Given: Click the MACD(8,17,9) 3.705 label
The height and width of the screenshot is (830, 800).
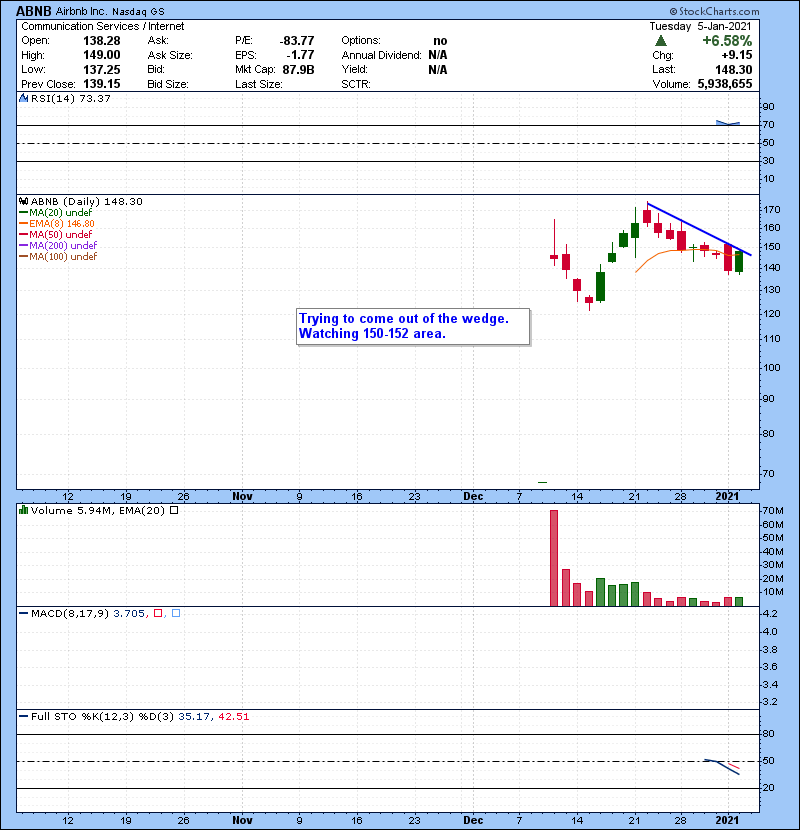Looking at the screenshot, I should click(88, 613).
